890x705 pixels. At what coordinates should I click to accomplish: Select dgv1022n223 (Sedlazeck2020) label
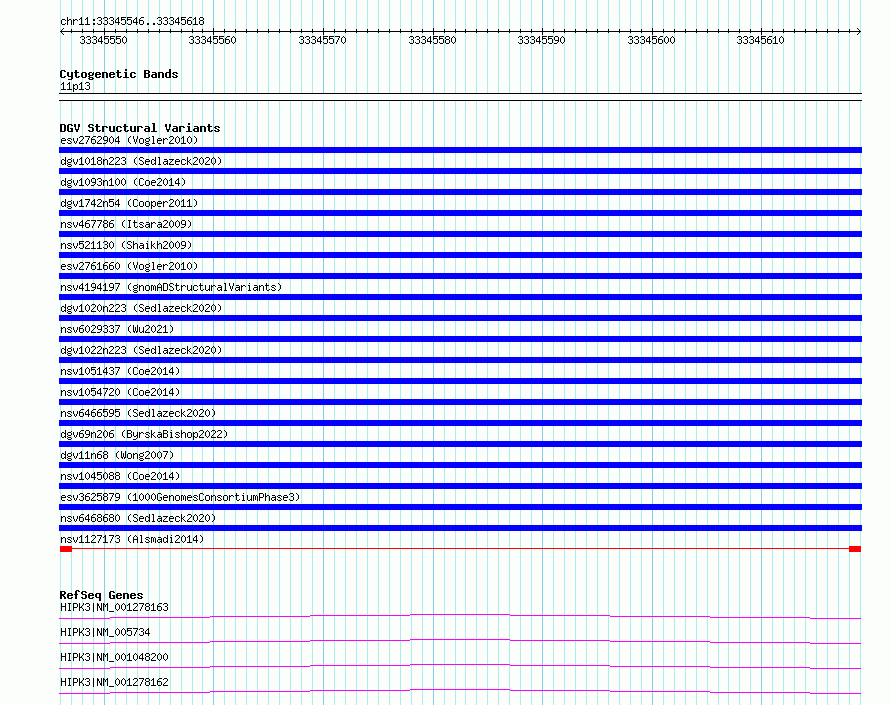pos(141,350)
